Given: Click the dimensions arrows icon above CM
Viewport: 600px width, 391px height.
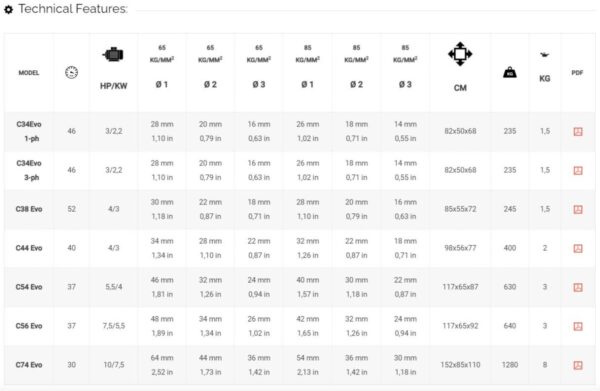Looking at the screenshot, I should coord(460,54).
